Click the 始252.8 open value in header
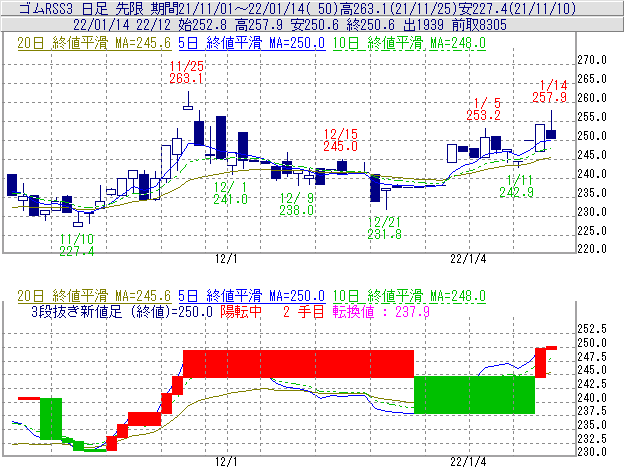The height and width of the screenshot is (475, 624). [x=203, y=25]
